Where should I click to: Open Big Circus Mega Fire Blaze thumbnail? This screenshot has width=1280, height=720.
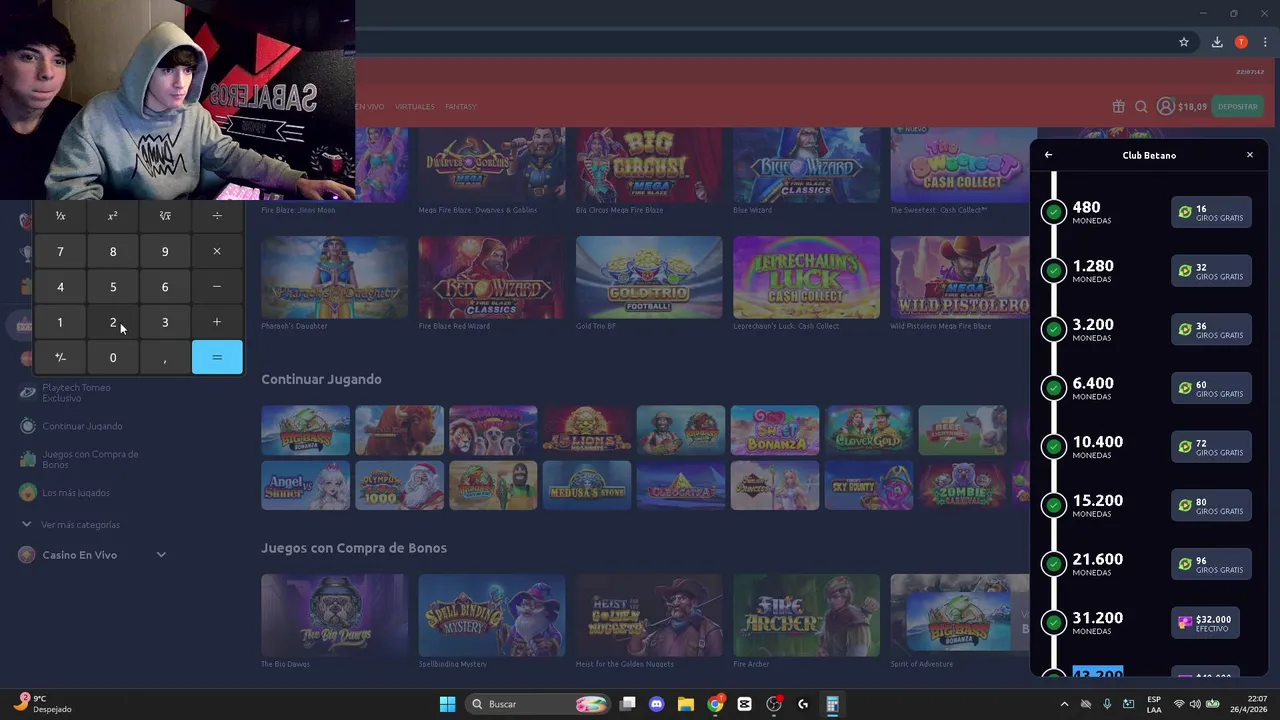(649, 165)
